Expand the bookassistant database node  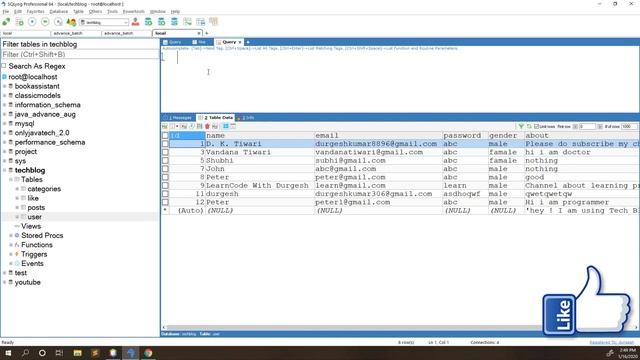(4, 86)
